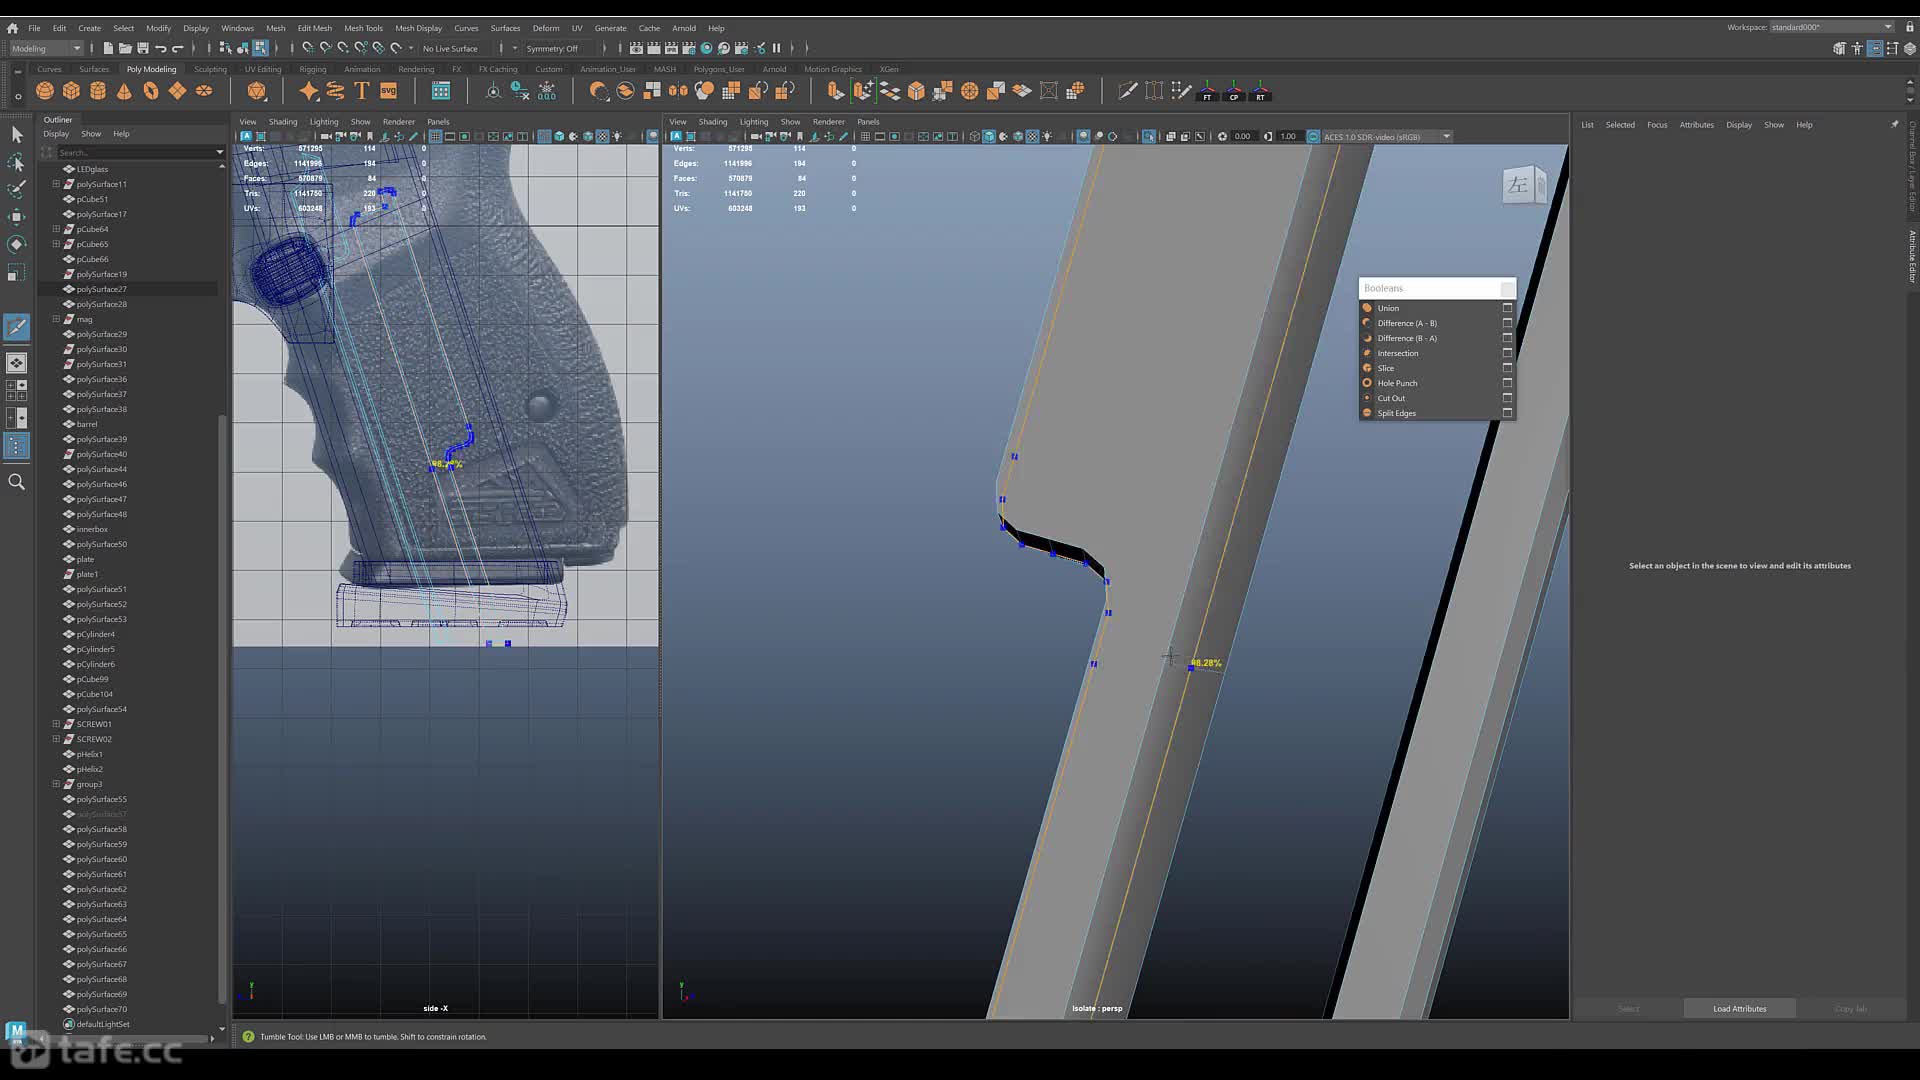Viewport: 1920px width, 1080px height.
Task: Open the Modeling menu set dropdown
Action: [46, 48]
